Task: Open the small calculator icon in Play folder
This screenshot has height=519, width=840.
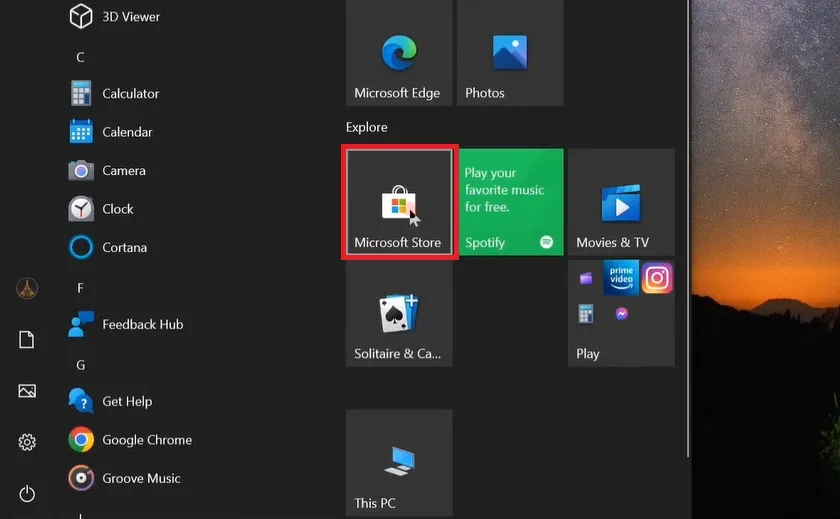Action: (586, 314)
